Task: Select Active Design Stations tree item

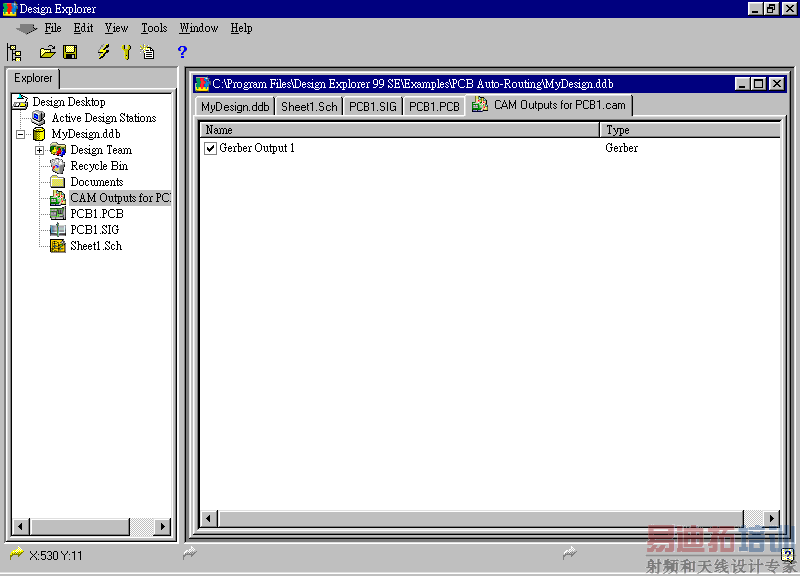Action: [104, 118]
